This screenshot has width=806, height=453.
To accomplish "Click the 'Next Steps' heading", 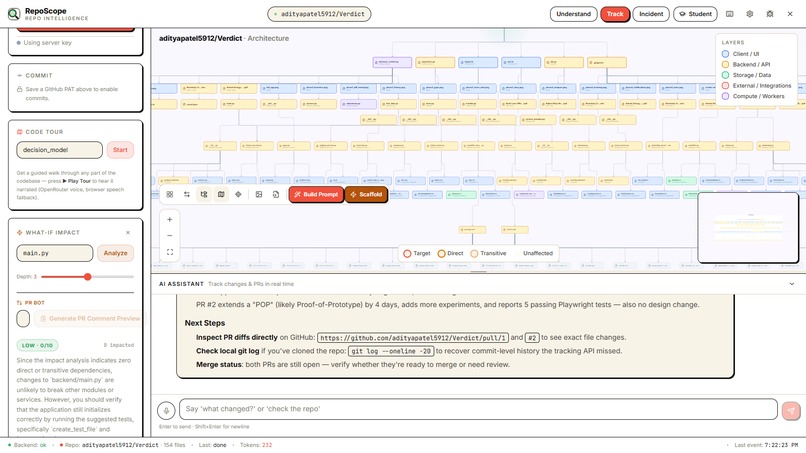I will coord(205,323).
